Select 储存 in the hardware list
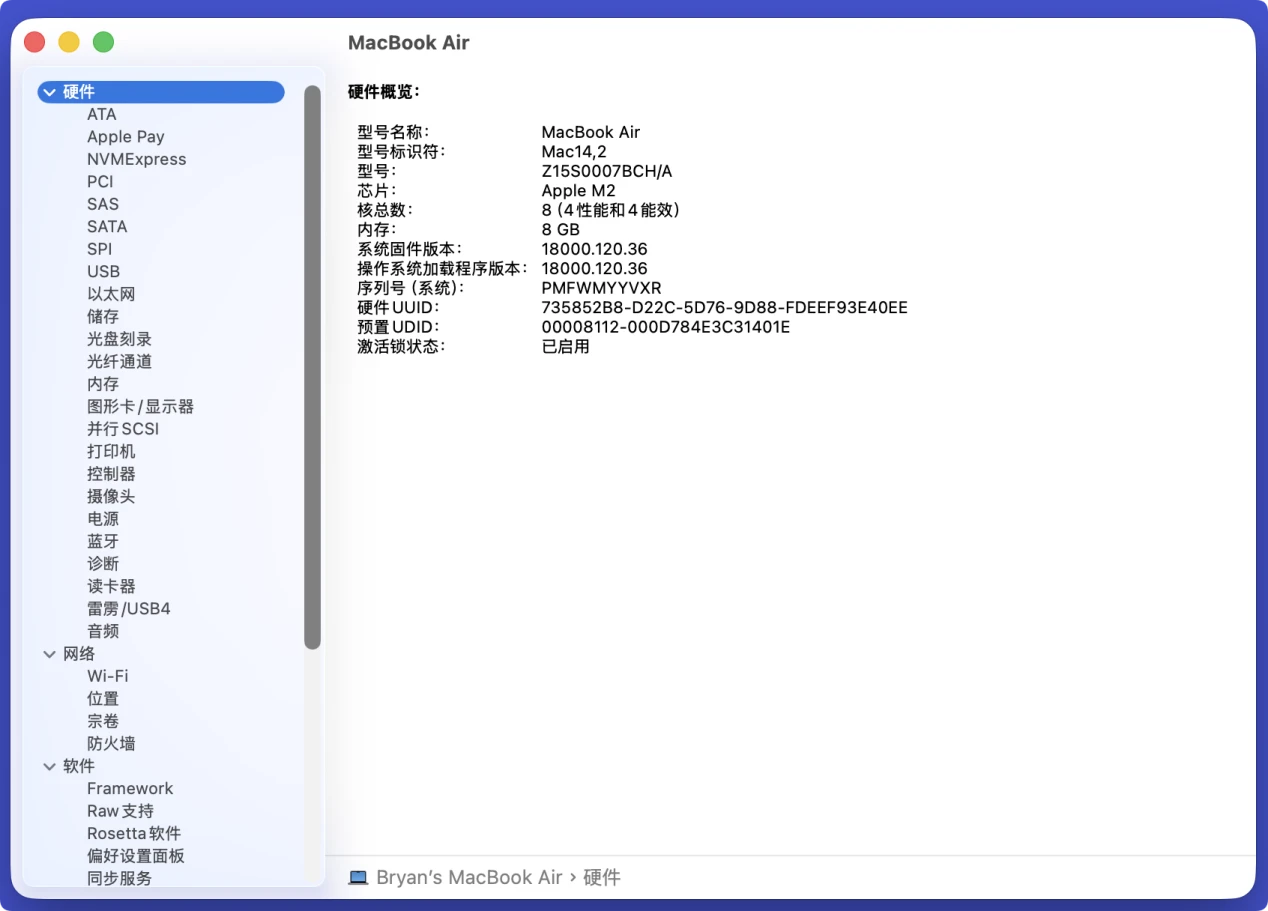The width and height of the screenshot is (1268, 911). tap(103, 316)
